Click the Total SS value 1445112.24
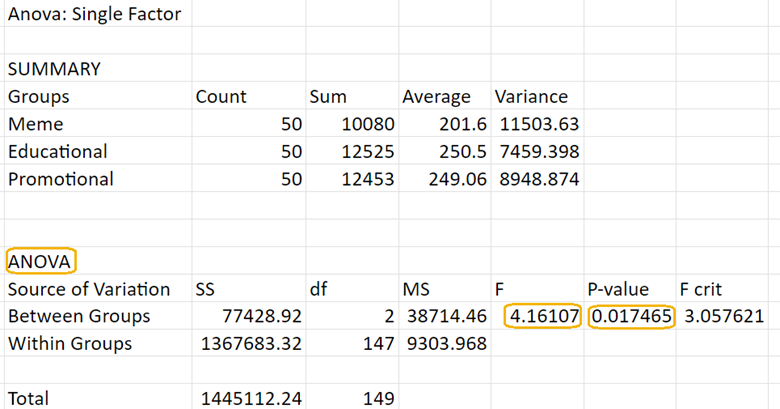Screen dimensions: 780x409 pos(253,398)
